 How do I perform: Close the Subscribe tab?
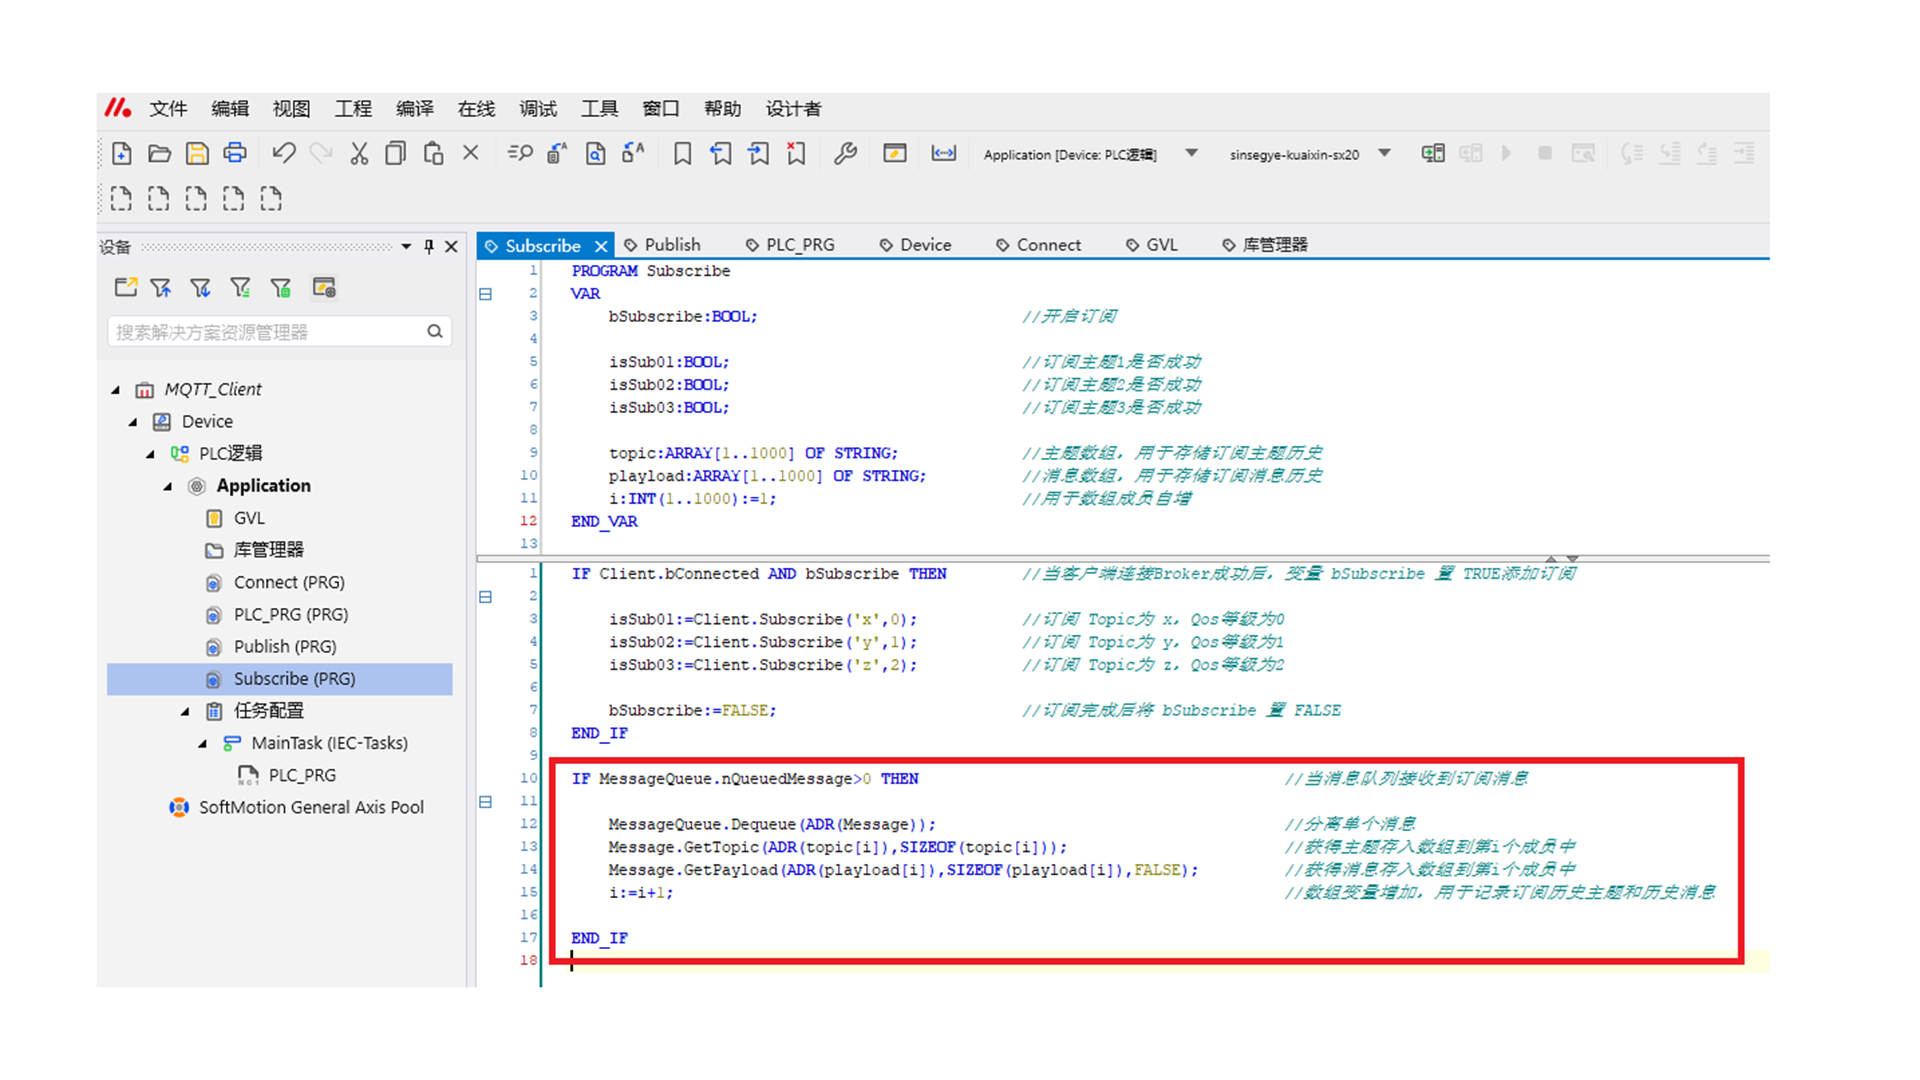[601, 246]
